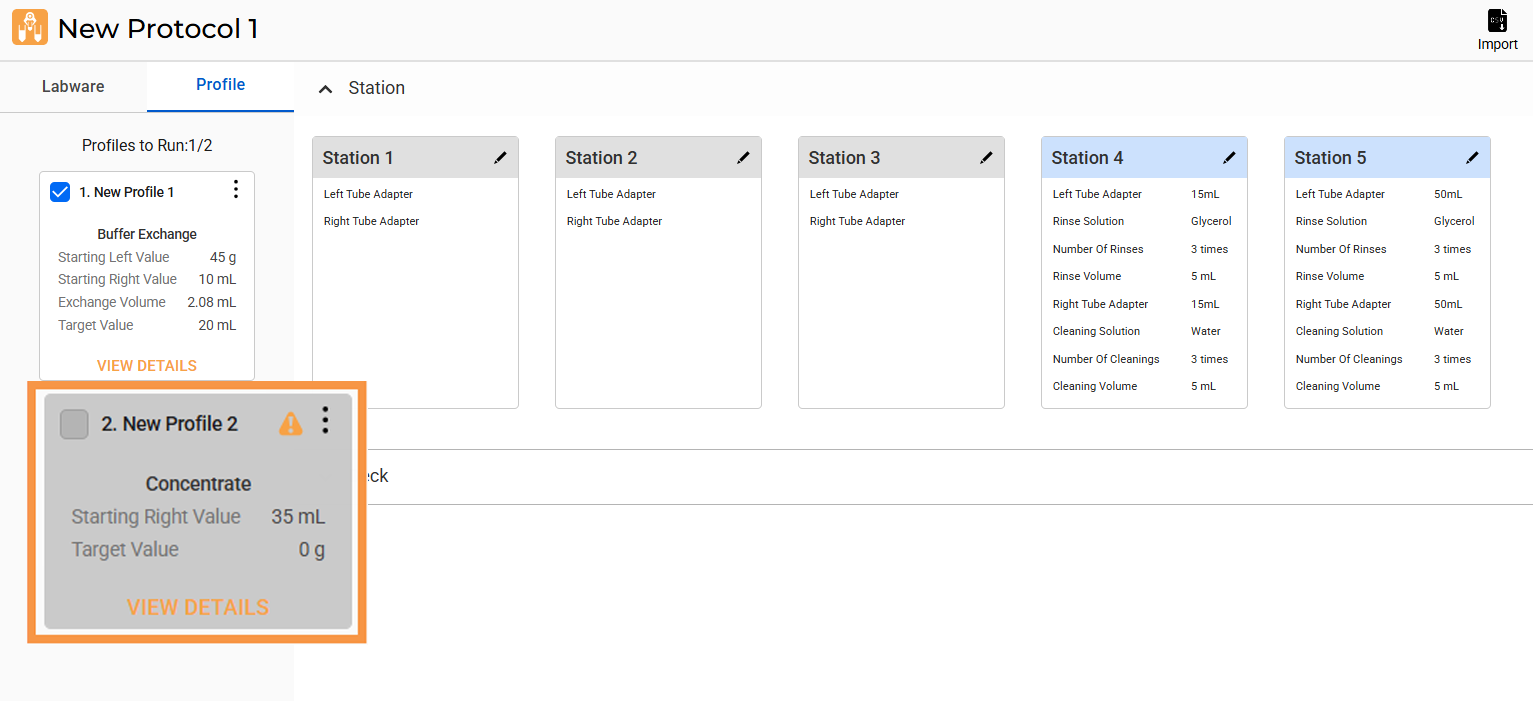The width and height of the screenshot is (1533, 701).
Task: Collapse the Station section chevron
Action: click(325, 89)
